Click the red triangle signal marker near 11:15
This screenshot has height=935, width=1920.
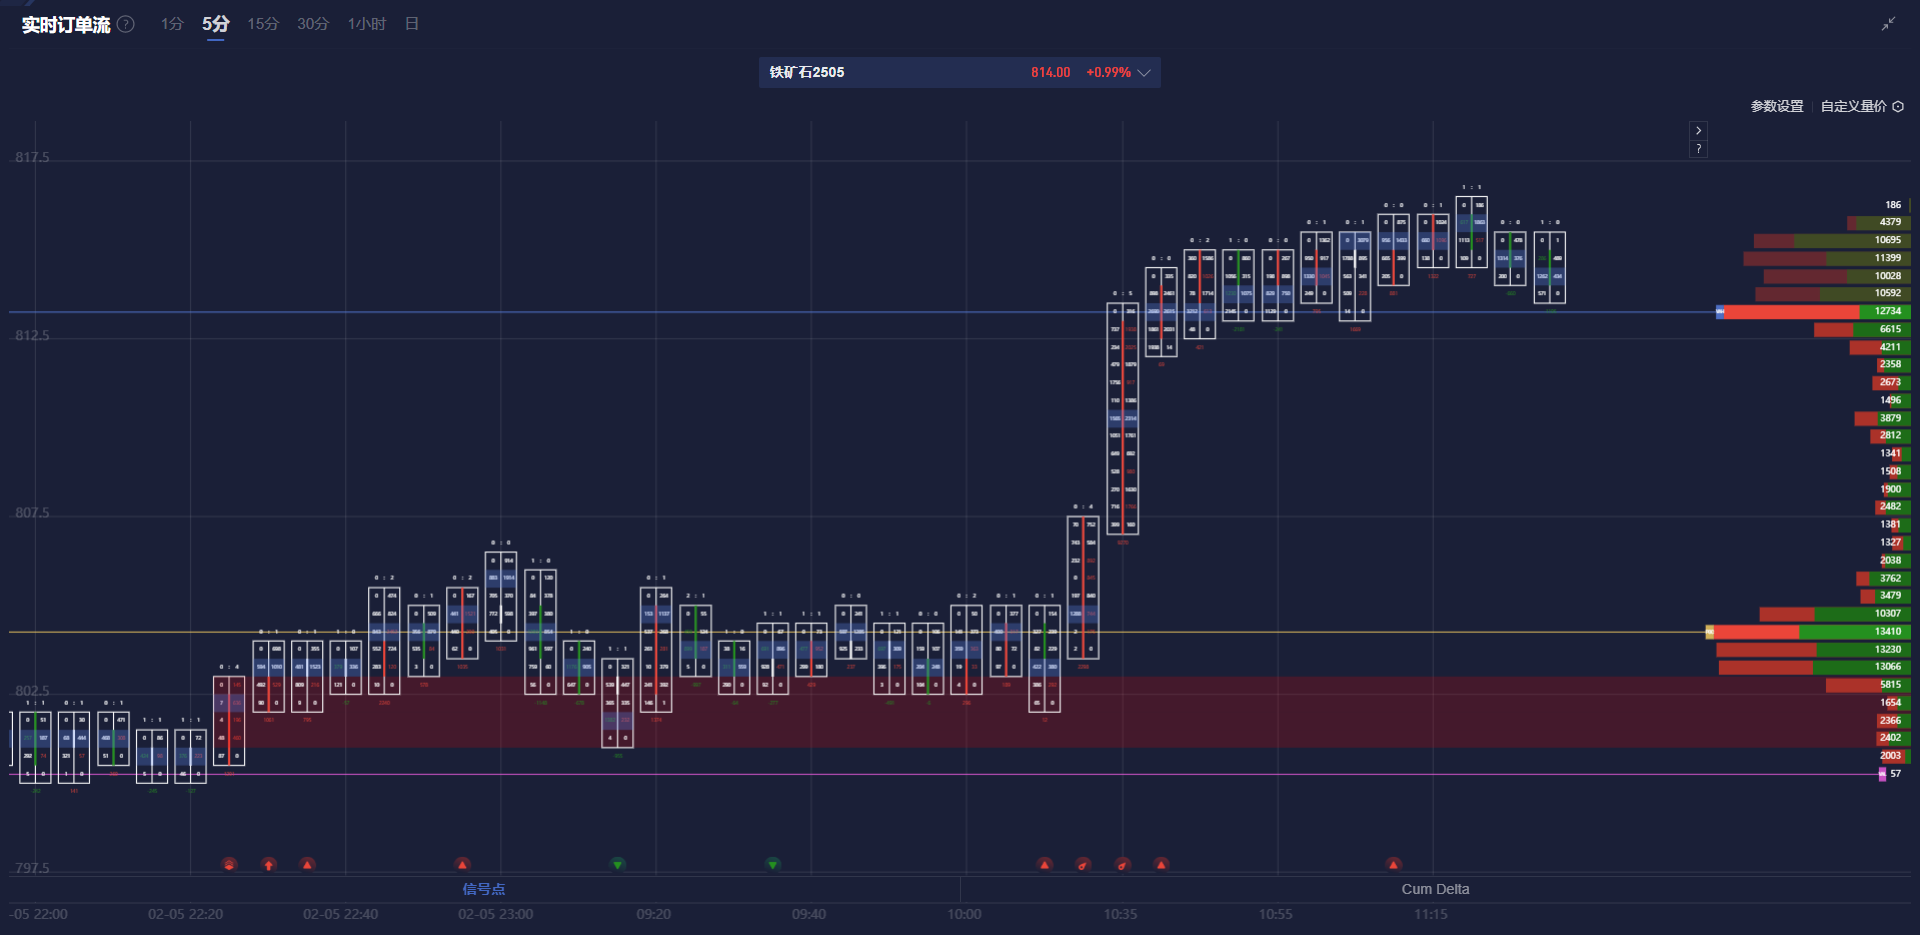pyautogui.click(x=1394, y=864)
